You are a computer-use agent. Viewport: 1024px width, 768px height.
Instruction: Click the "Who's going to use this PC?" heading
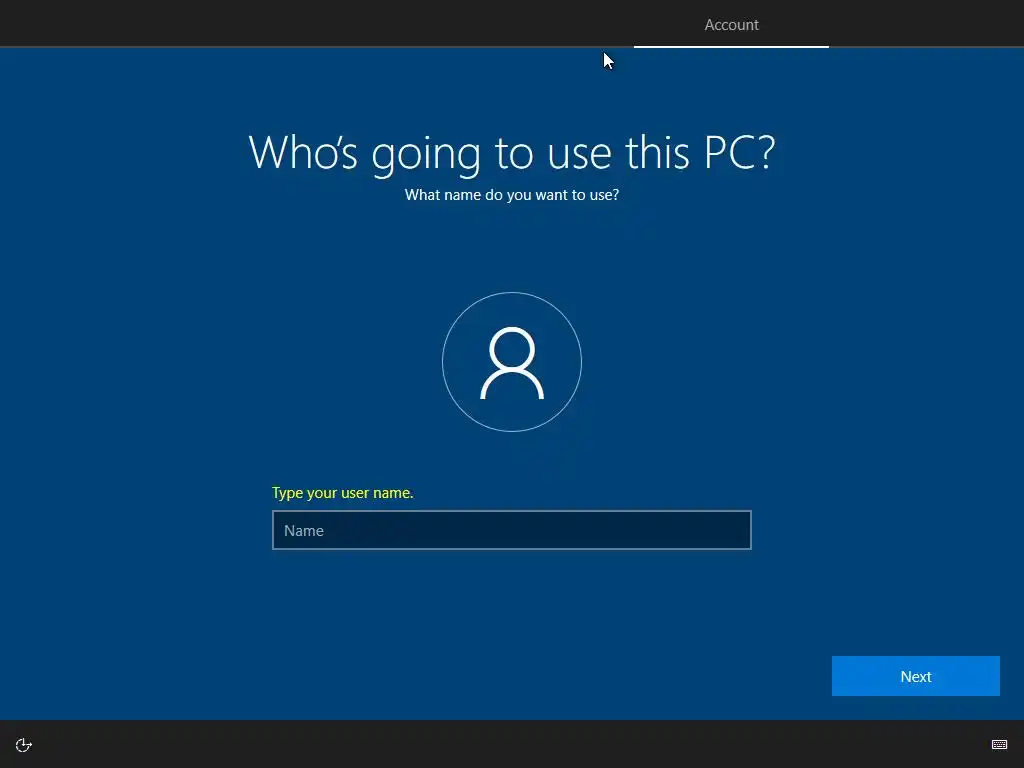[x=512, y=153]
